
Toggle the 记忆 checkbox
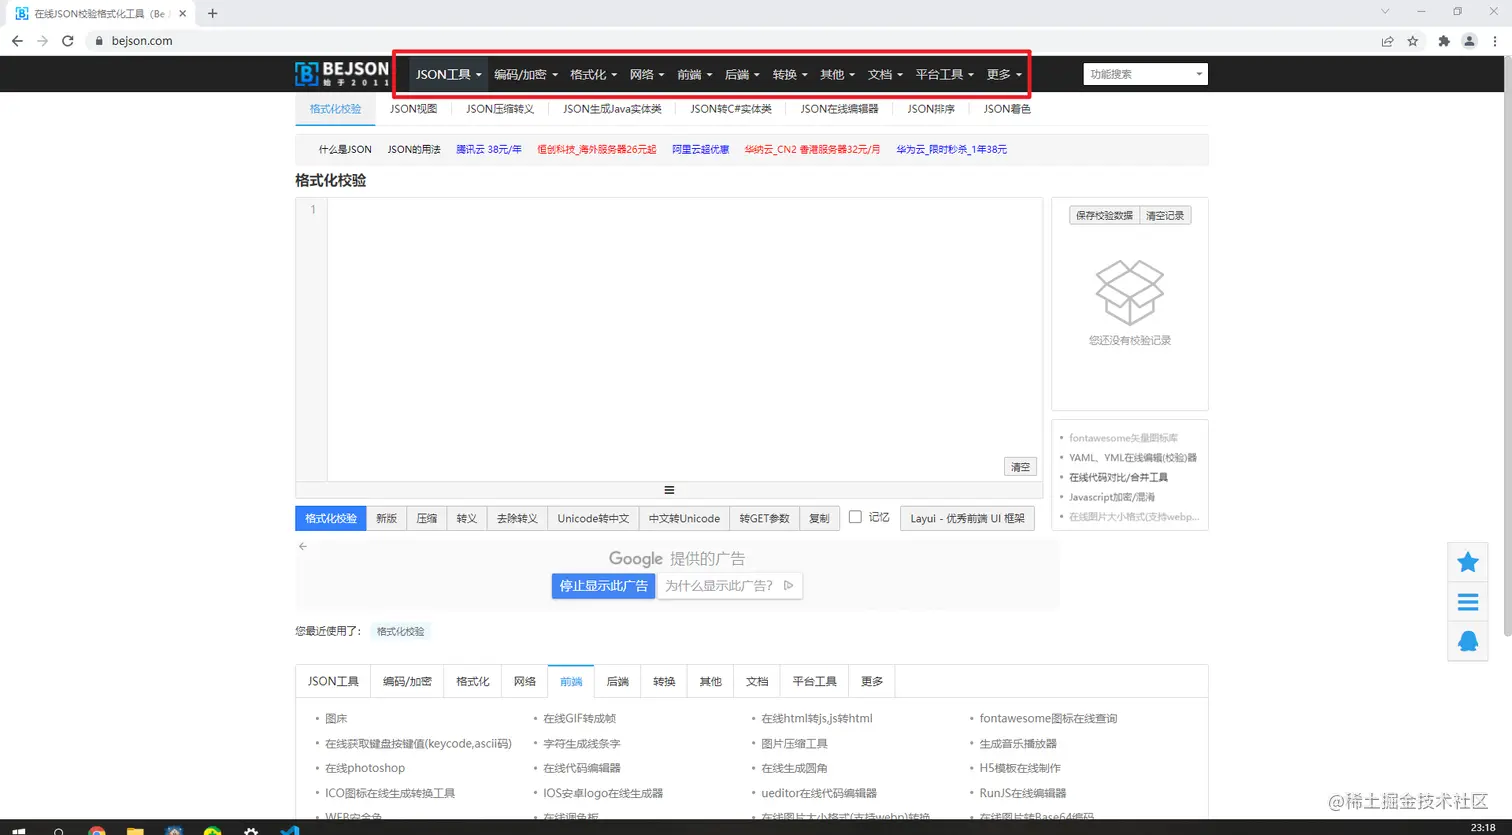click(x=855, y=517)
